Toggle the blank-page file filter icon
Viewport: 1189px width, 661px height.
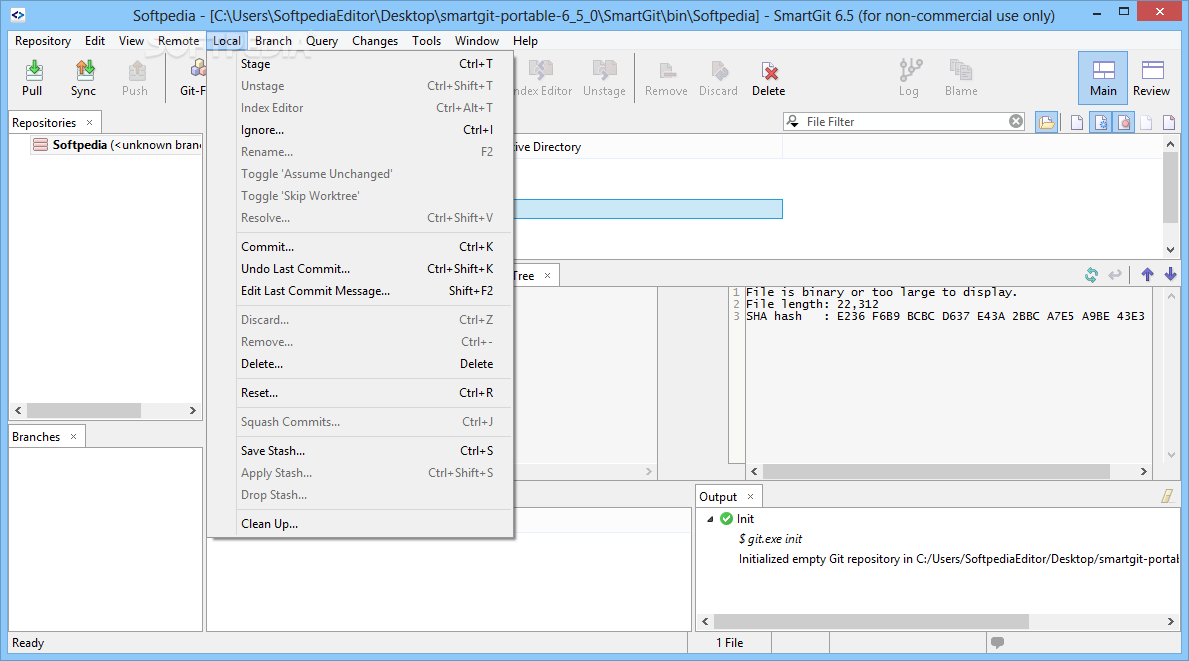(x=1077, y=122)
